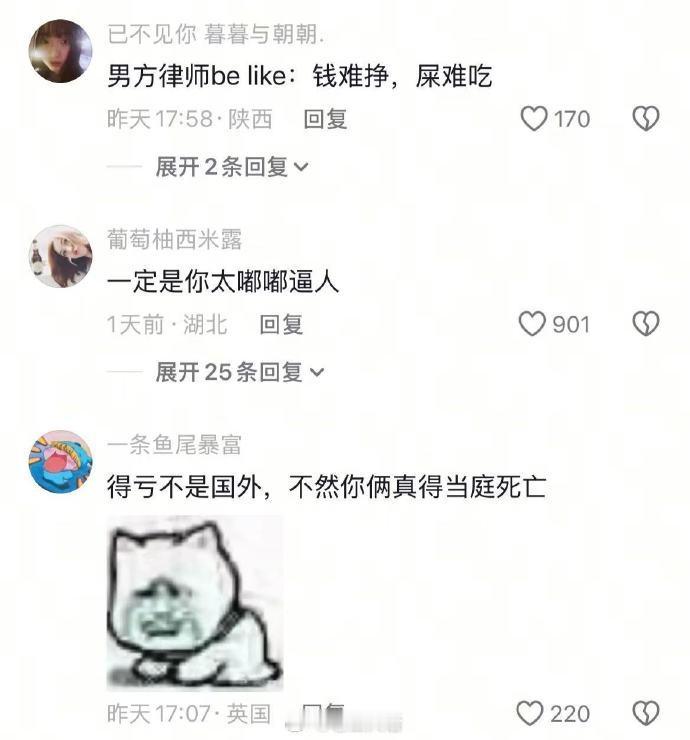This screenshot has height=740, width=690.
Task: Dislike the 嘟嘟逼人 comment with broken heart
Action: (x=646, y=324)
